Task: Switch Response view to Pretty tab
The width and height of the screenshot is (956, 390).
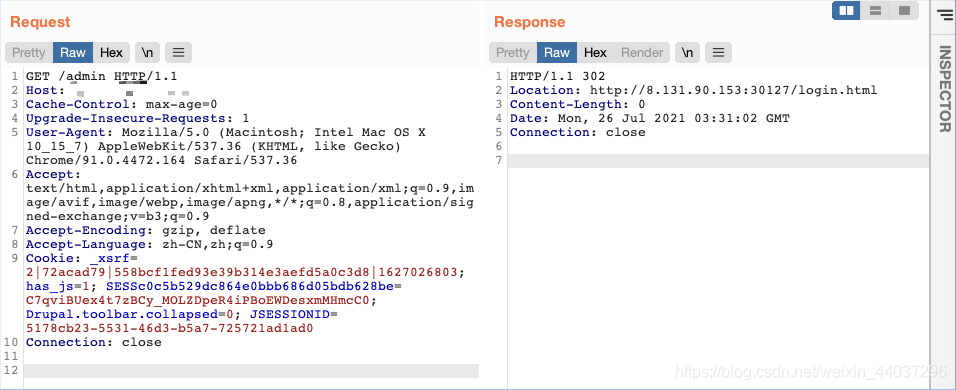Action: 513,52
